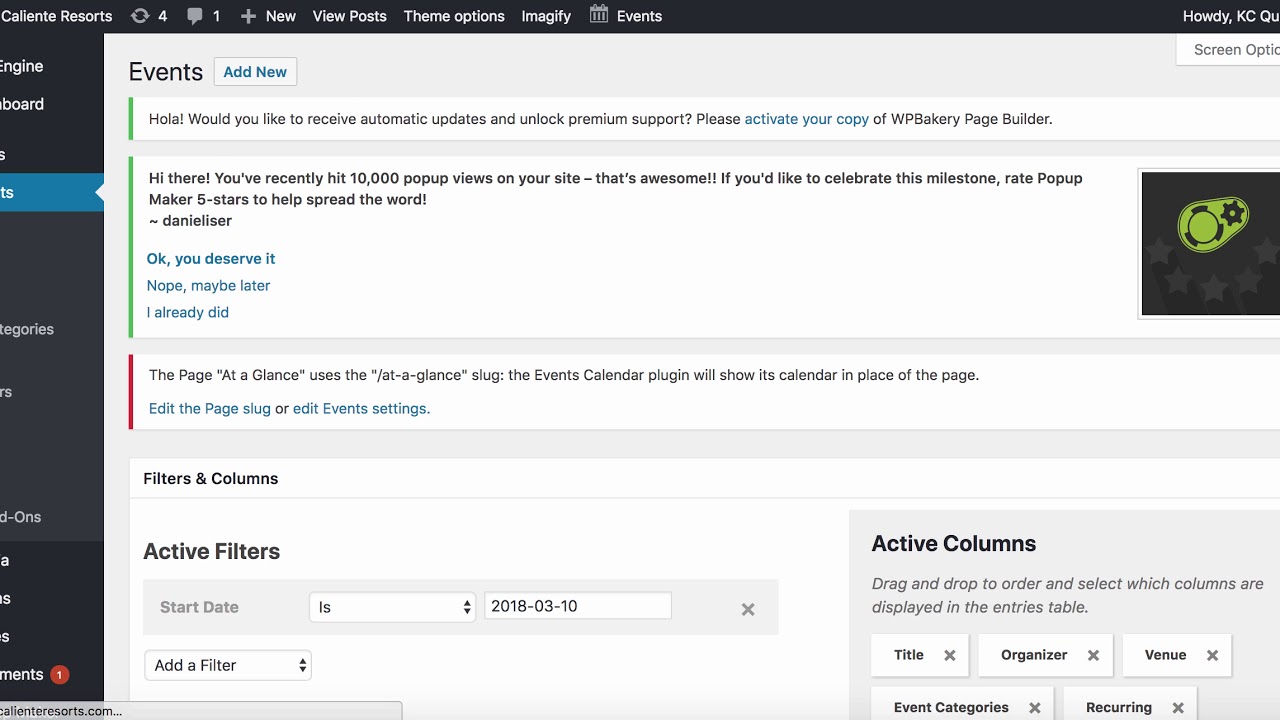Click the Start Date value field 2018-03-10
The image size is (1280, 720).
578,606
